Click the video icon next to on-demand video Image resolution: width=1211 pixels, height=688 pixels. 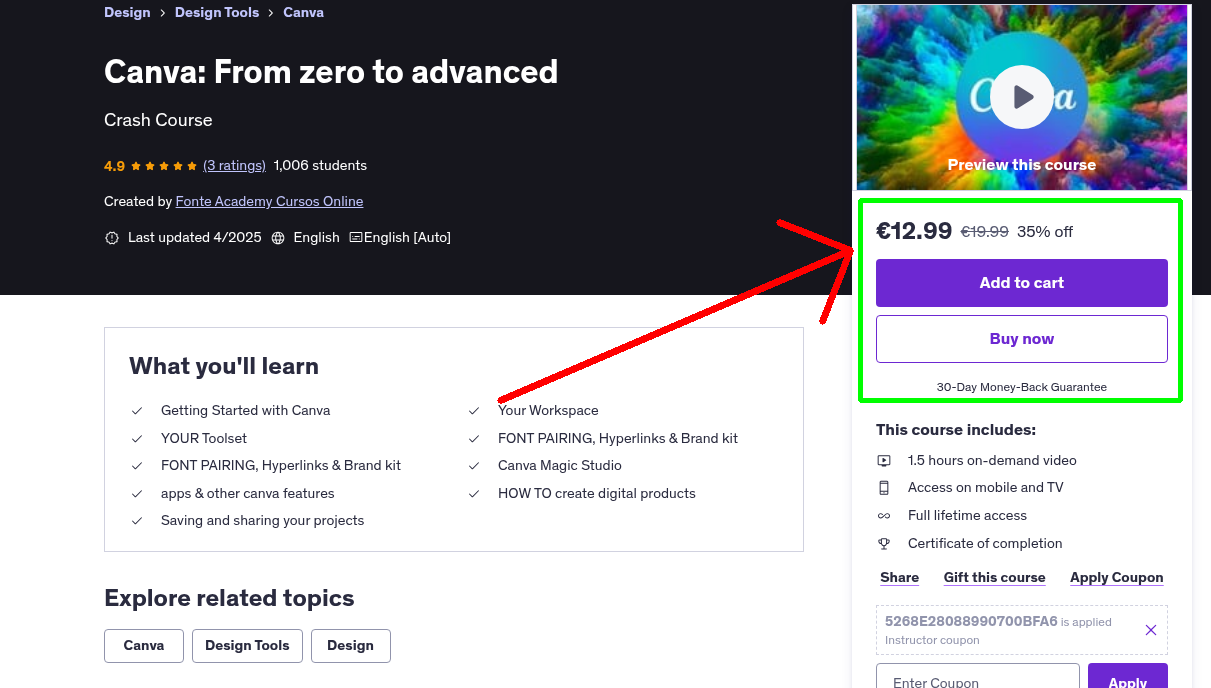(x=884, y=460)
